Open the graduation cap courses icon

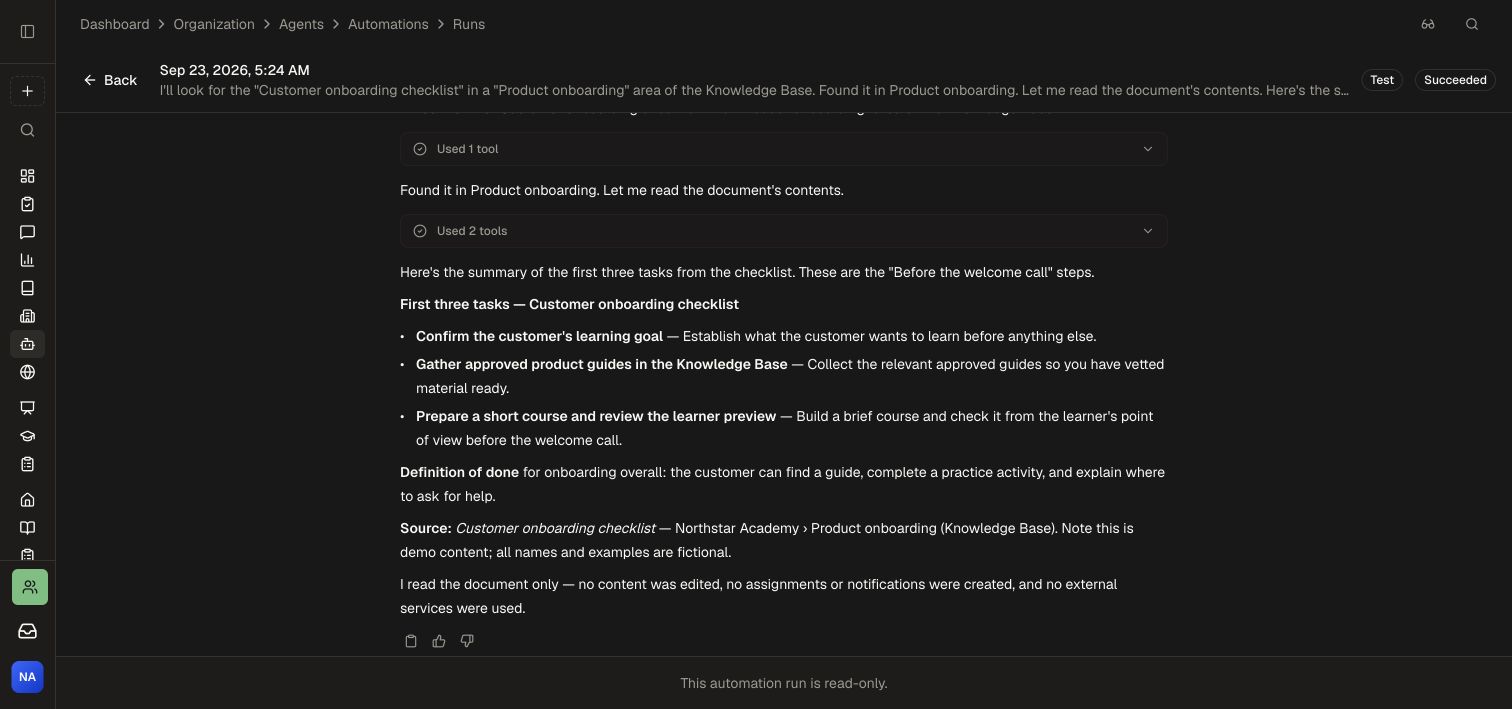pyautogui.click(x=28, y=436)
